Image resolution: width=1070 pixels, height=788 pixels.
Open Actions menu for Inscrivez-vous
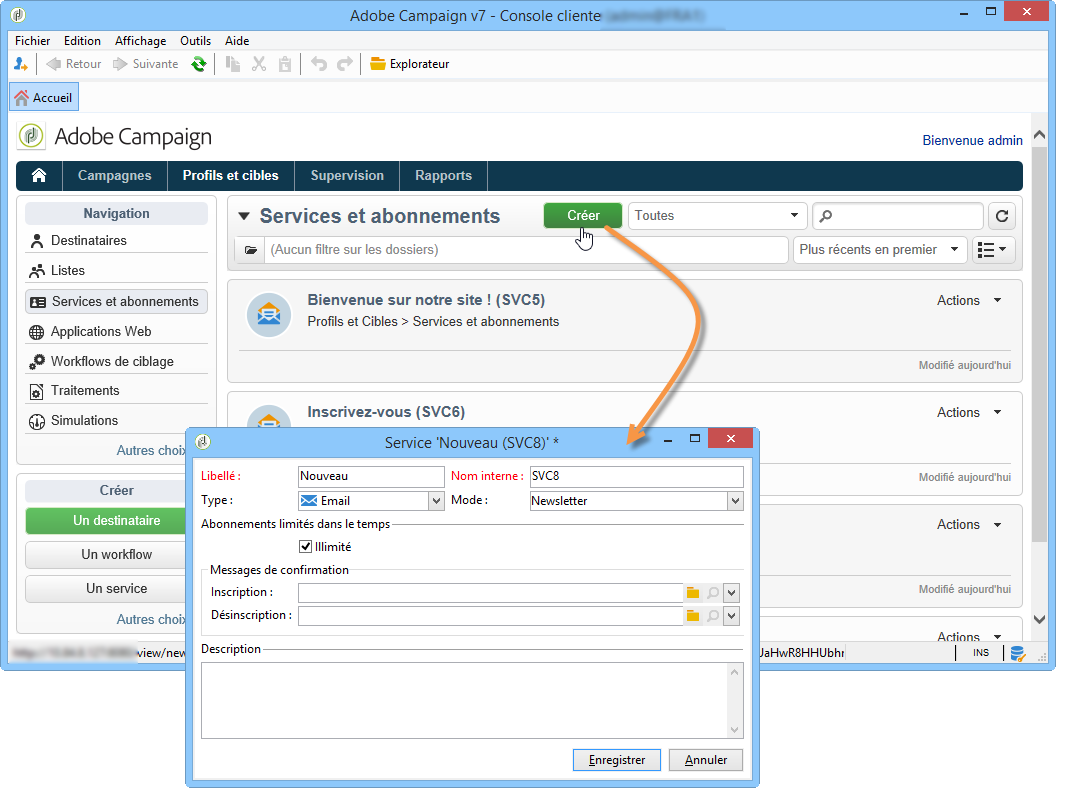pyautogui.click(x=969, y=413)
